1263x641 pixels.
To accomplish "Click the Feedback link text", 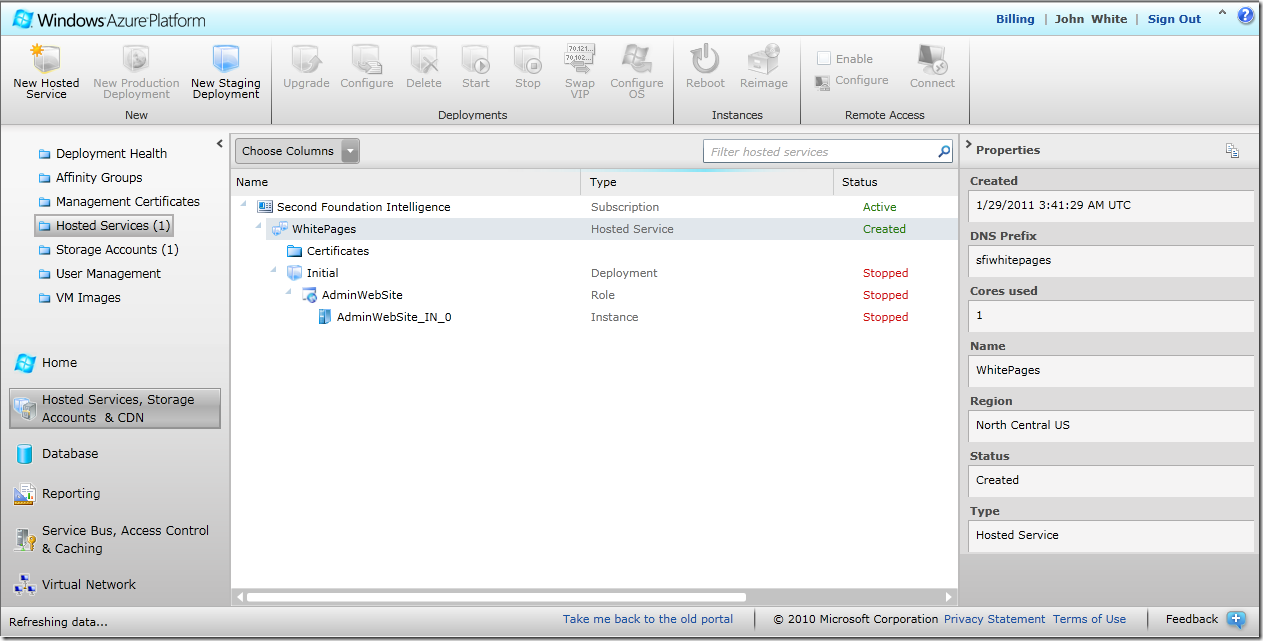I will point(1191,619).
